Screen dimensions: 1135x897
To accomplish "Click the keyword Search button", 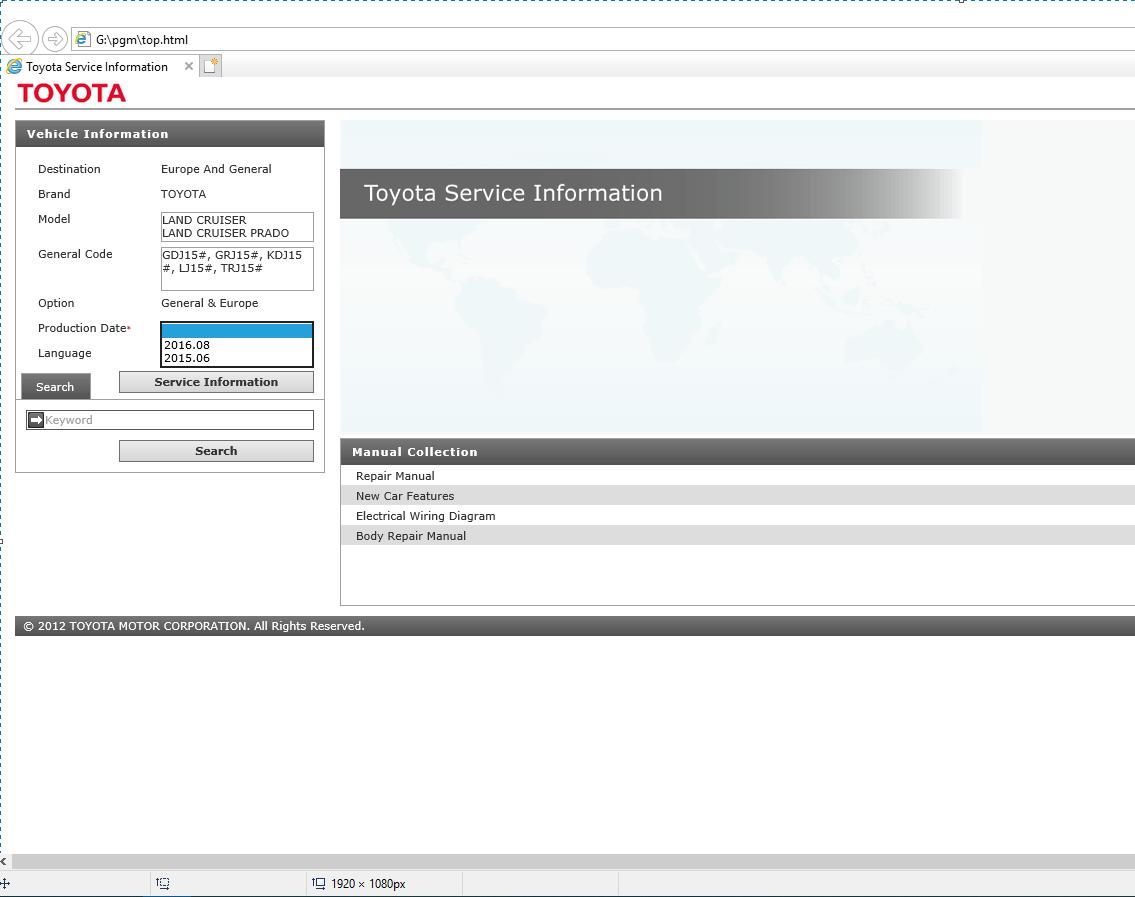I will 216,451.
